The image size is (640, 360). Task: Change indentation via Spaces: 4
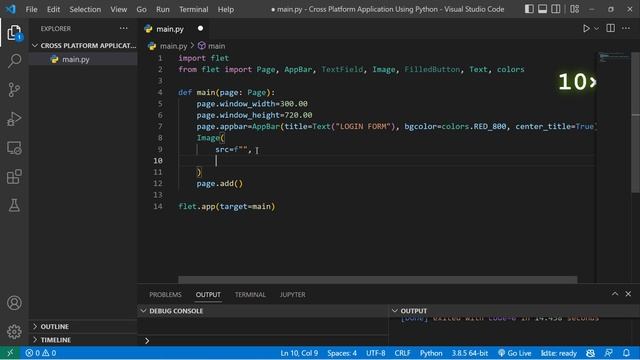(x=342, y=353)
